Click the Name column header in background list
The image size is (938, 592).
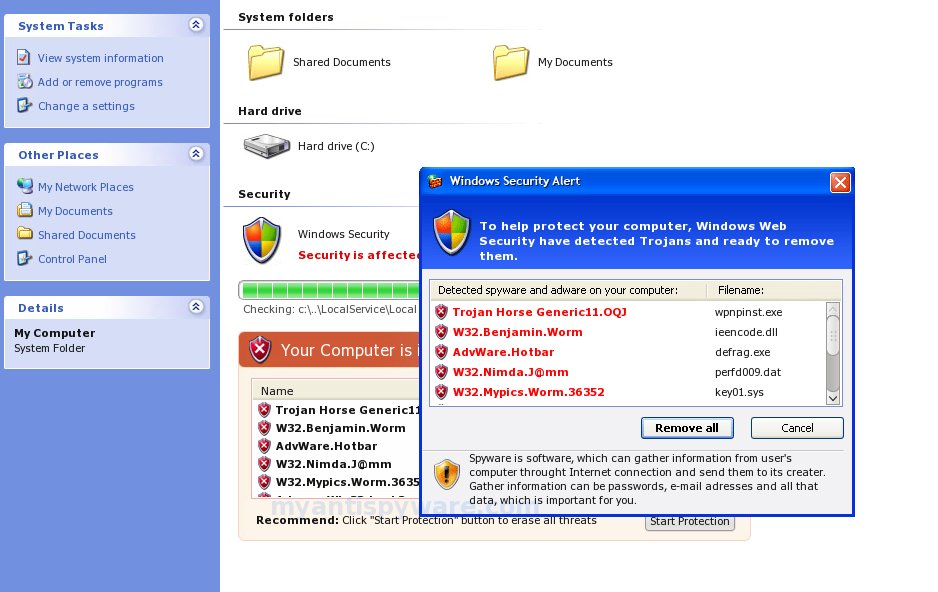click(277, 391)
